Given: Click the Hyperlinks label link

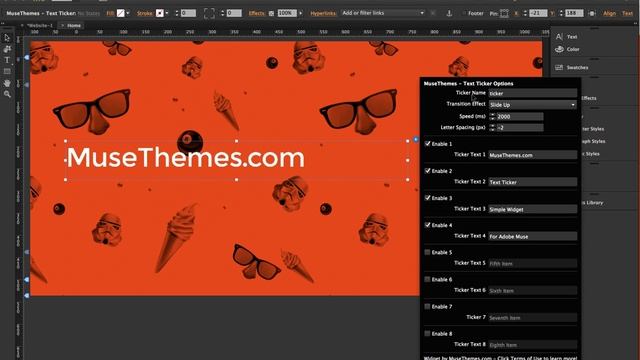Looking at the screenshot, I should pyautogui.click(x=323, y=13).
